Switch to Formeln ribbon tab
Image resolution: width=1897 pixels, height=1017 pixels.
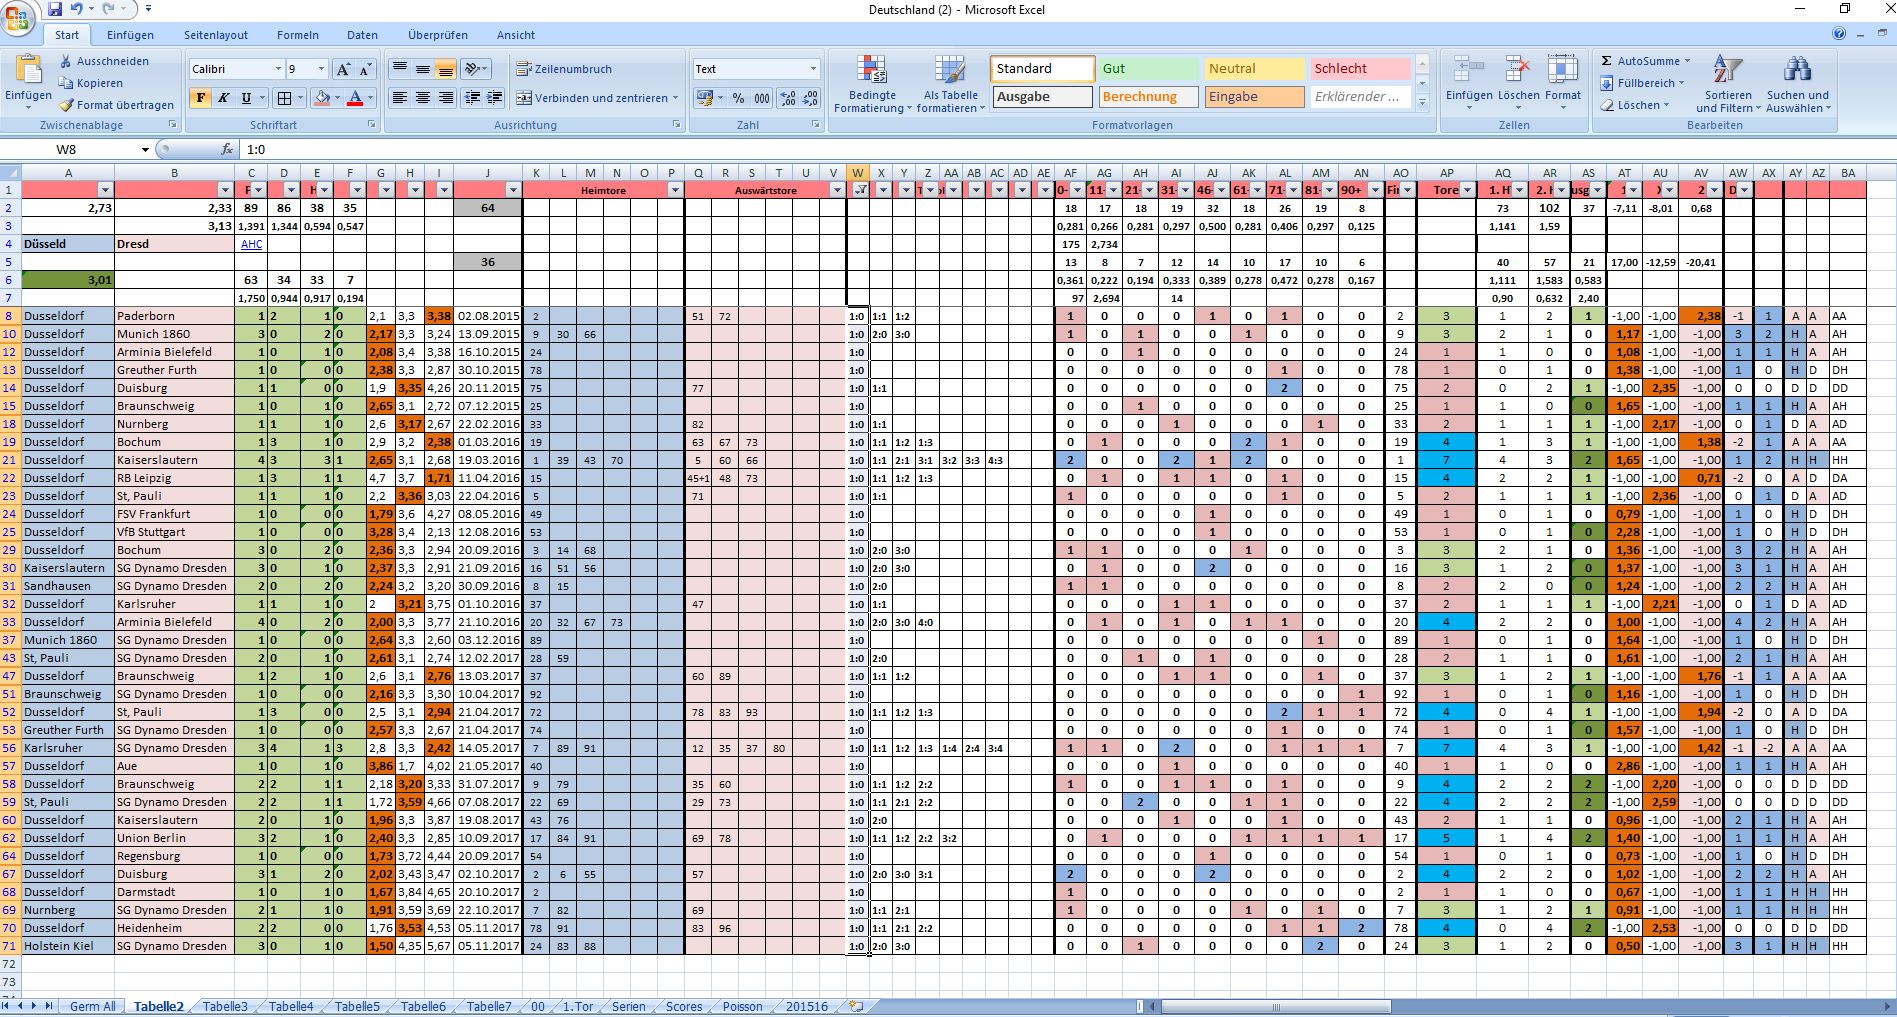click(297, 35)
